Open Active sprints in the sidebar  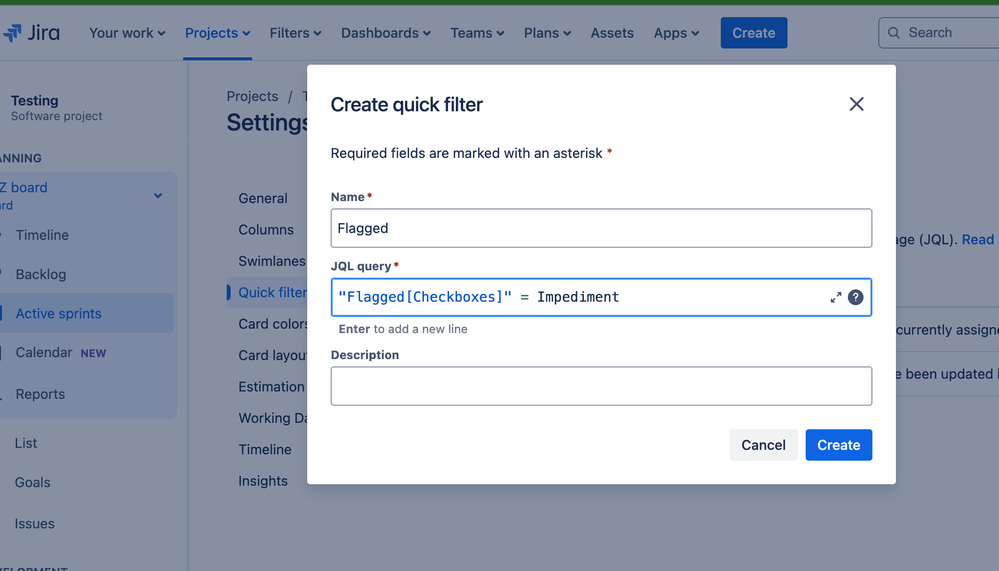59,314
